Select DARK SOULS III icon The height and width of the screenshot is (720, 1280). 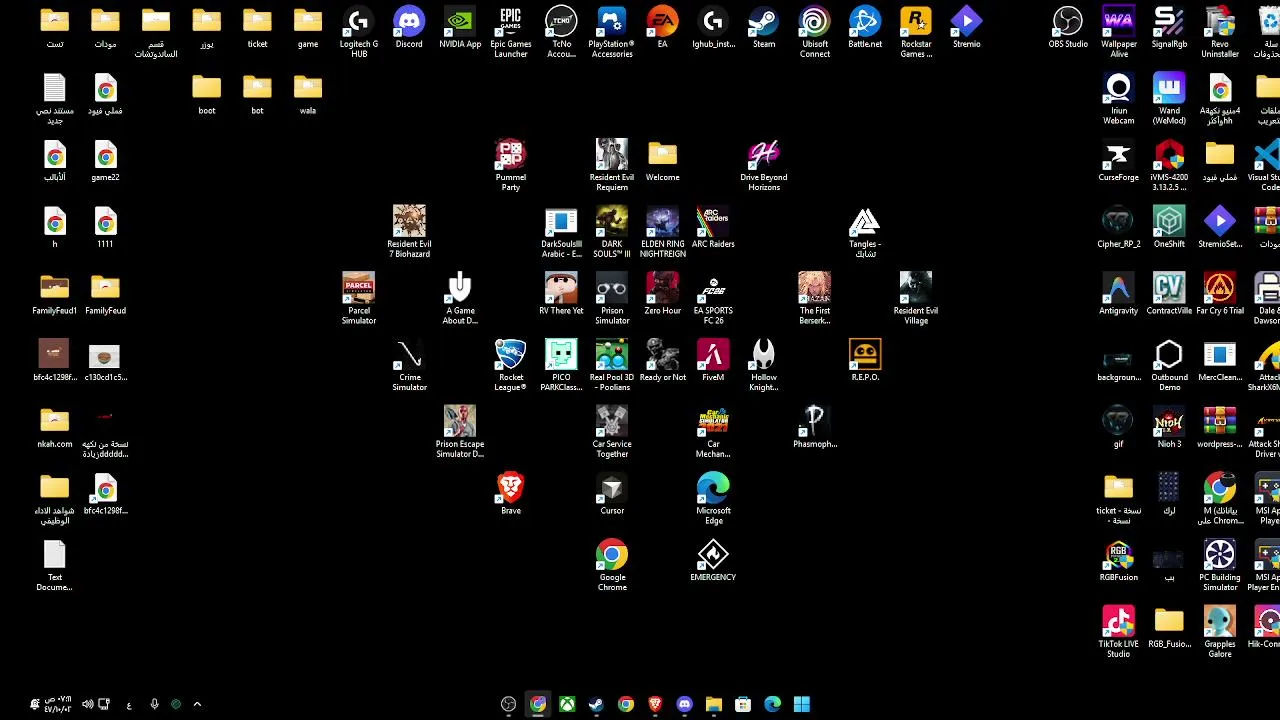point(612,232)
